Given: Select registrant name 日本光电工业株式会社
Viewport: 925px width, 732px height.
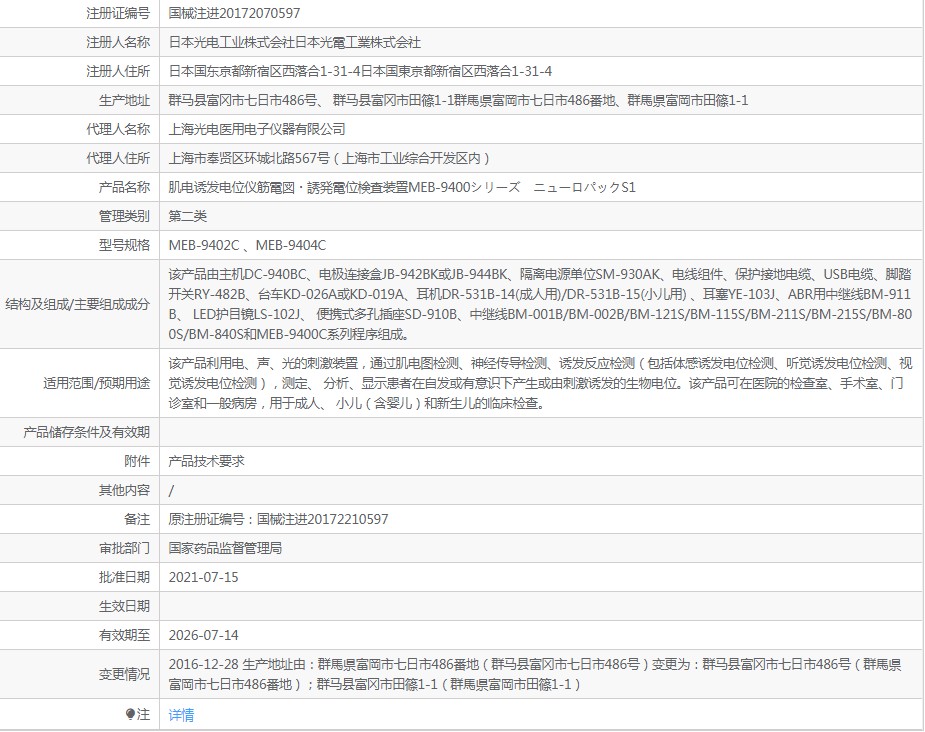Looking at the screenshot, I should pos(231,42).
